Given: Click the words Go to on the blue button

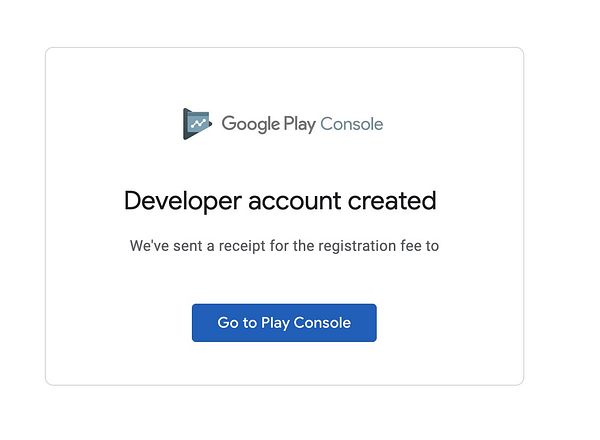Looking at the screenshot, I should click(x=237, y=323).
